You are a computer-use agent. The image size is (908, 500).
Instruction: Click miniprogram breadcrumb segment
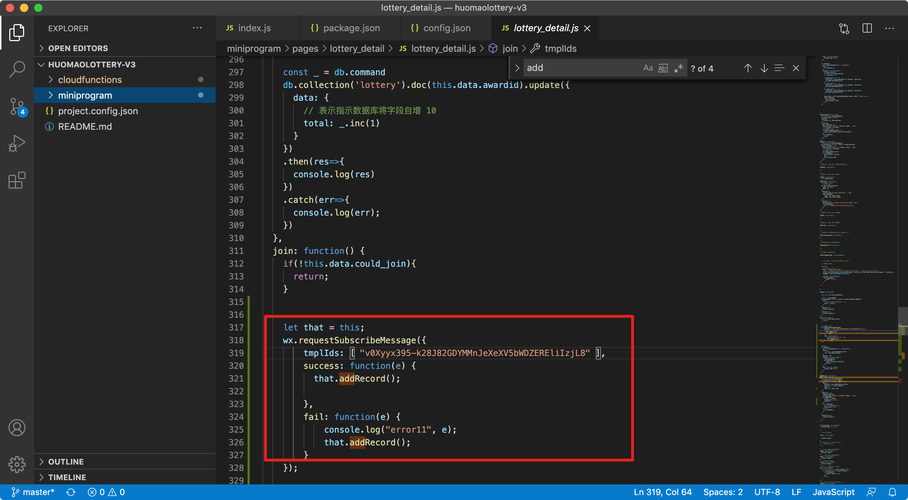tap(254, 49)
